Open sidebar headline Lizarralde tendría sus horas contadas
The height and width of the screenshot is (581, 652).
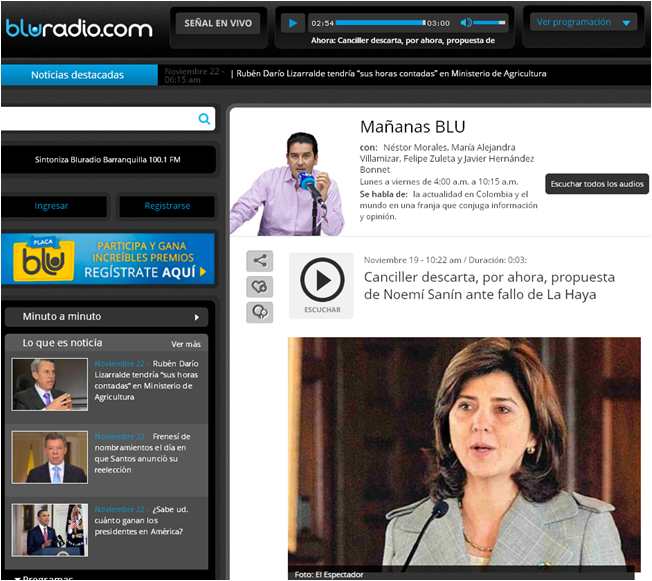point(146,380)
